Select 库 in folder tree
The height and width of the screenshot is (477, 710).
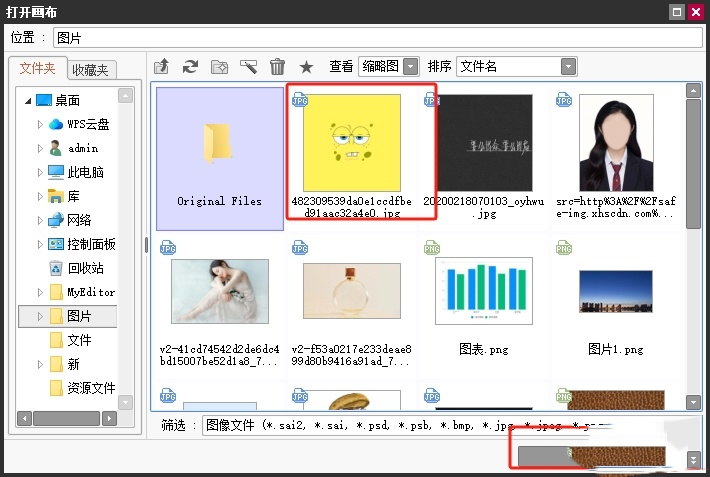(64, 196)
